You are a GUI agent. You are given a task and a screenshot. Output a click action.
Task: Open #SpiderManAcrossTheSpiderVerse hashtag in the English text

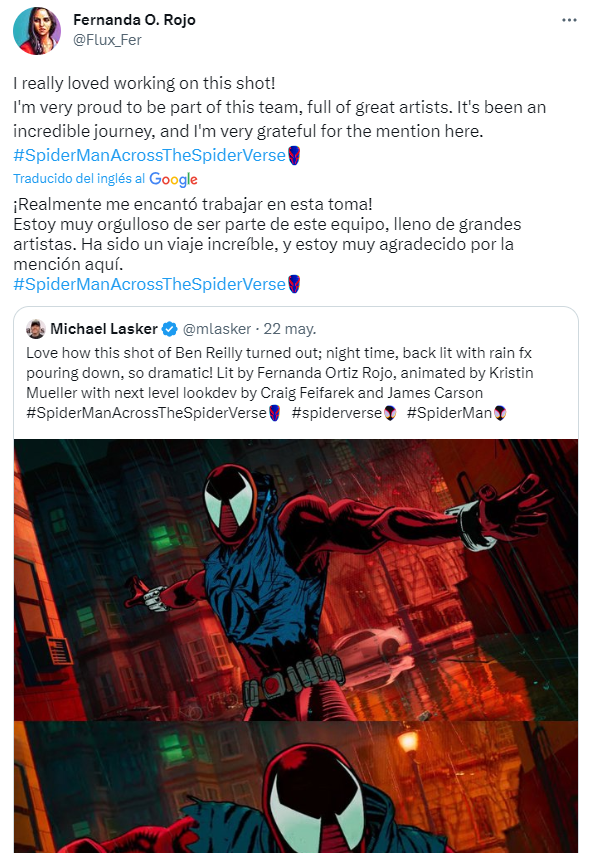coord(150,156)
